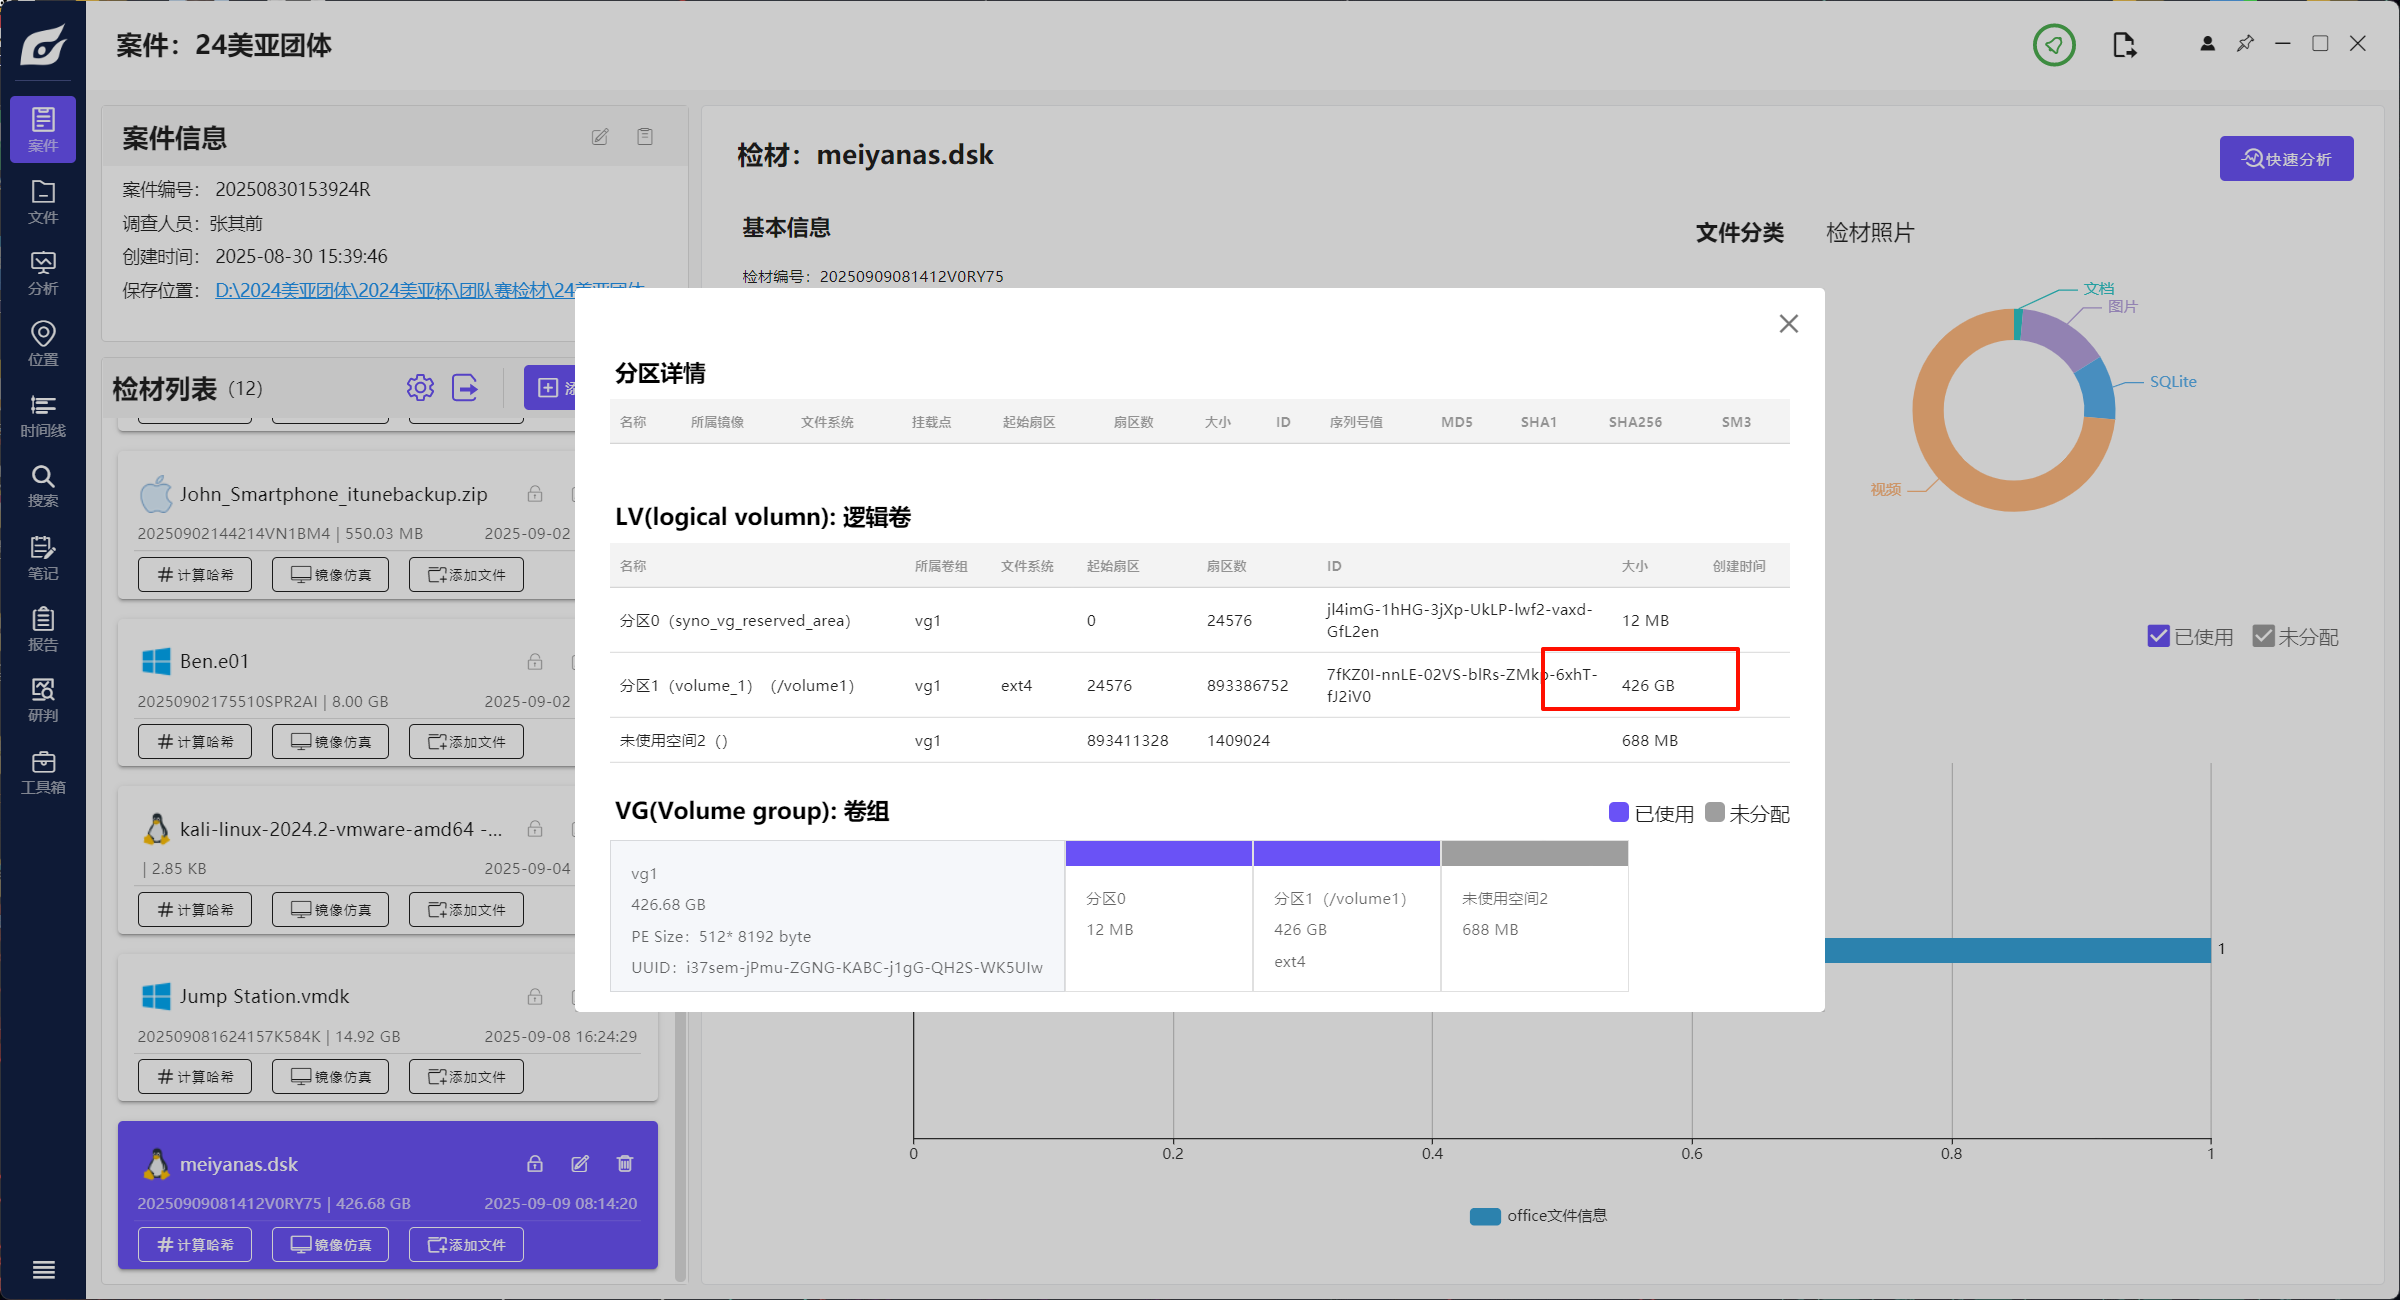Viewport: 2400px width, 1300px height.
Task: Select the 文件分类 tab
Action: coord(1739,233)
